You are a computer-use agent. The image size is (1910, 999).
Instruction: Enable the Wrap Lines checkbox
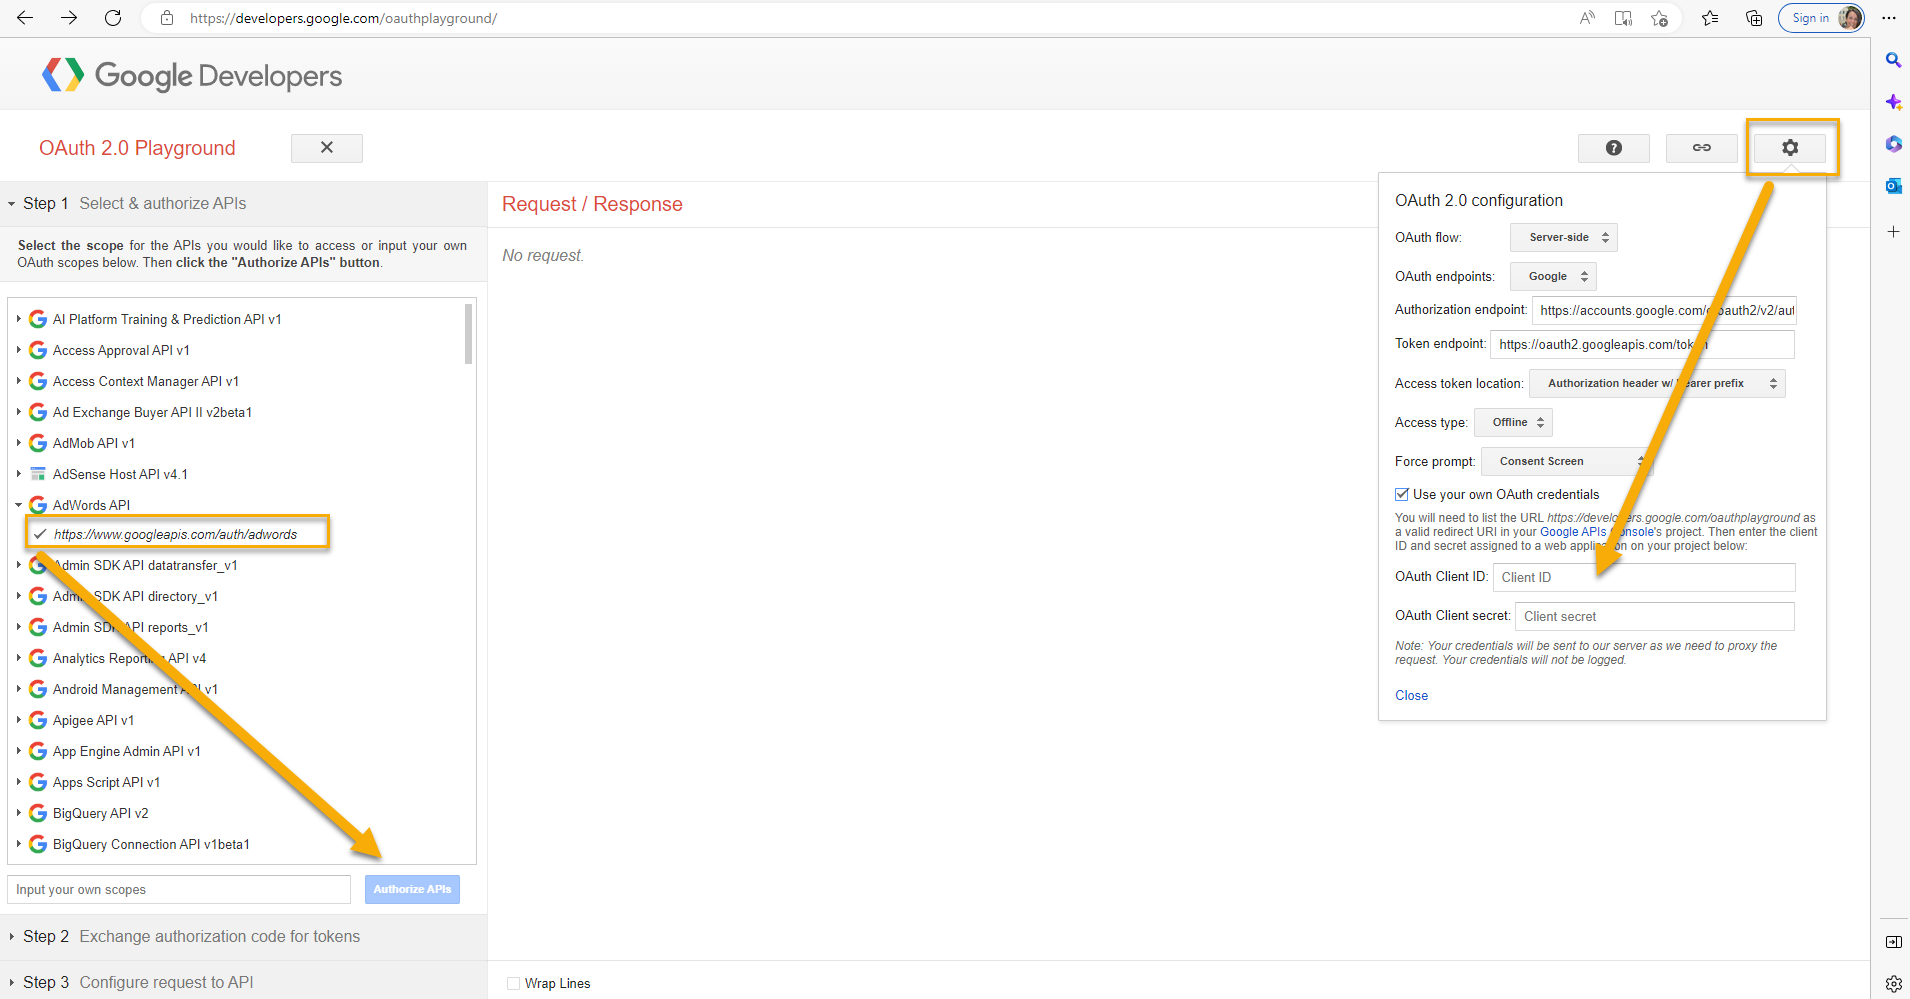(513, 983)
